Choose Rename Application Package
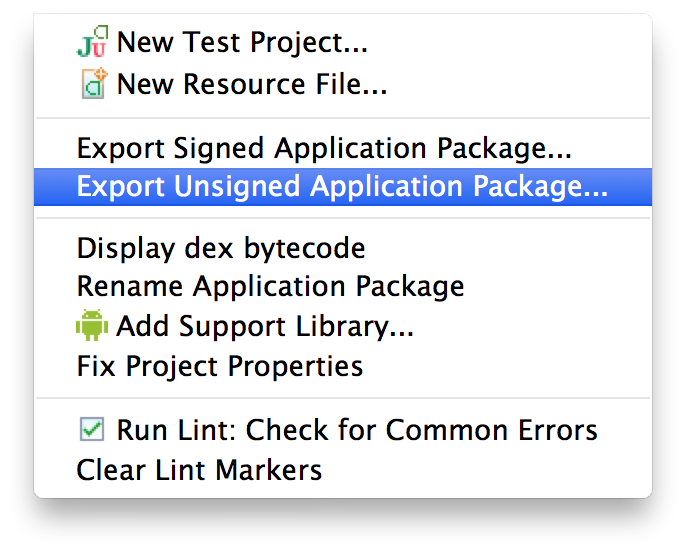Image resolution: width=686 pixels, height=552 pixels. (x=270, y=287)
